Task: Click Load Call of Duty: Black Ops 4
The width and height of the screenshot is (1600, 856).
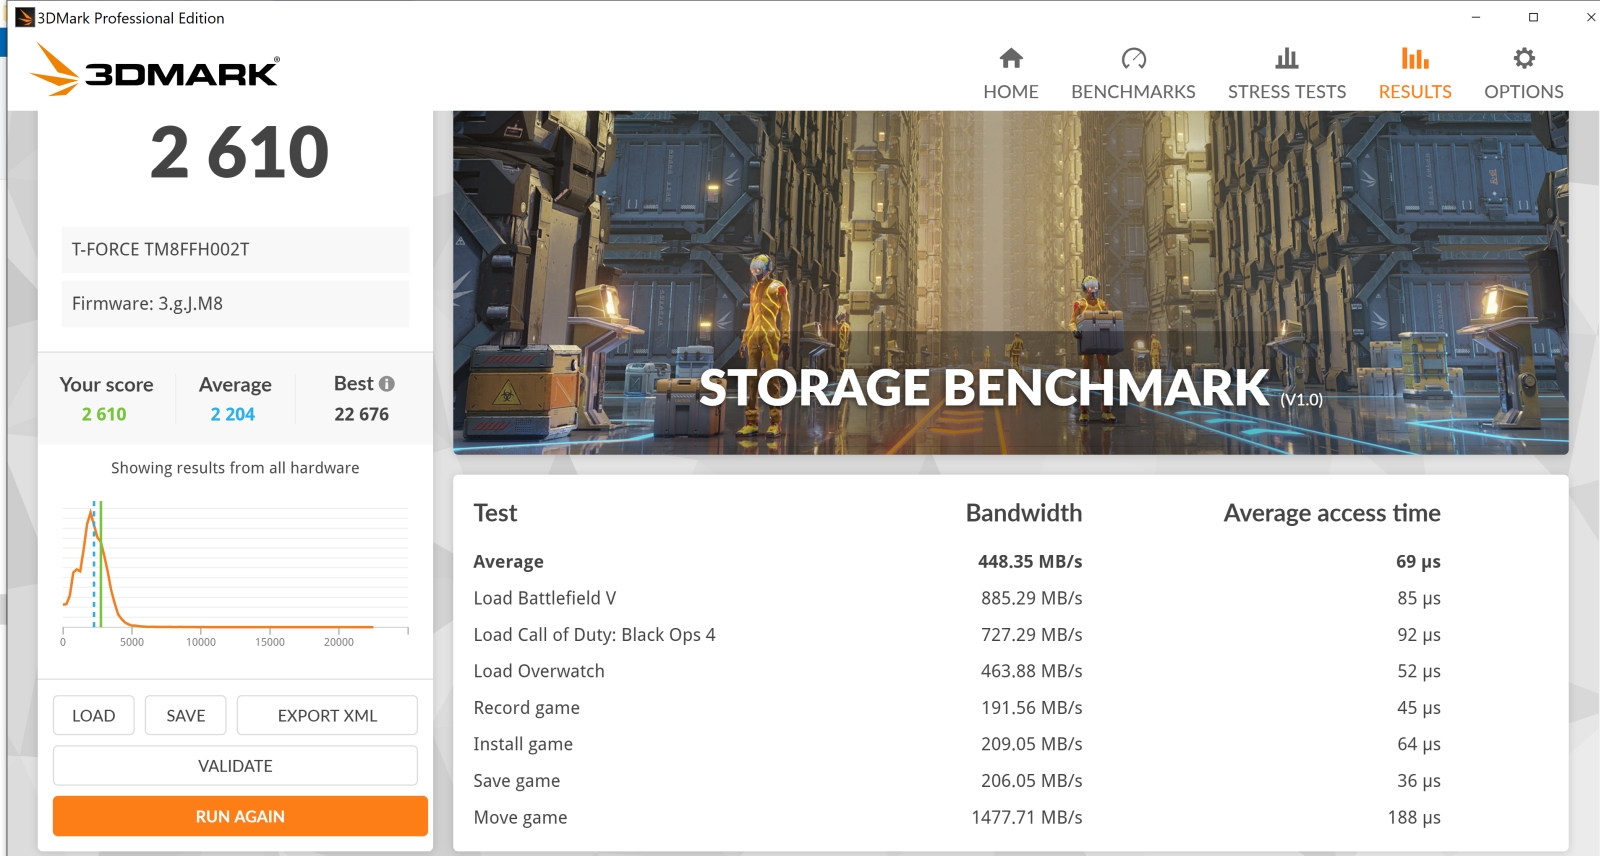Action: 594,635
